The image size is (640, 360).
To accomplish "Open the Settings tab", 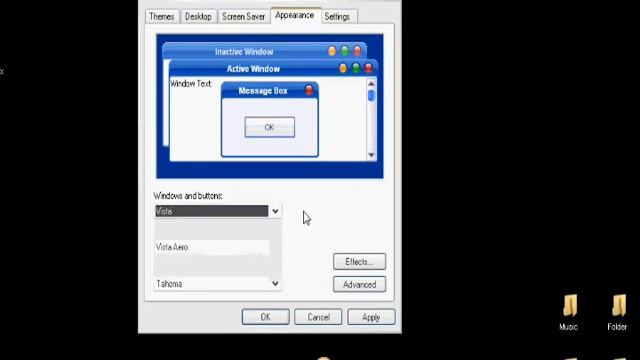I will (x=337, y=17).
